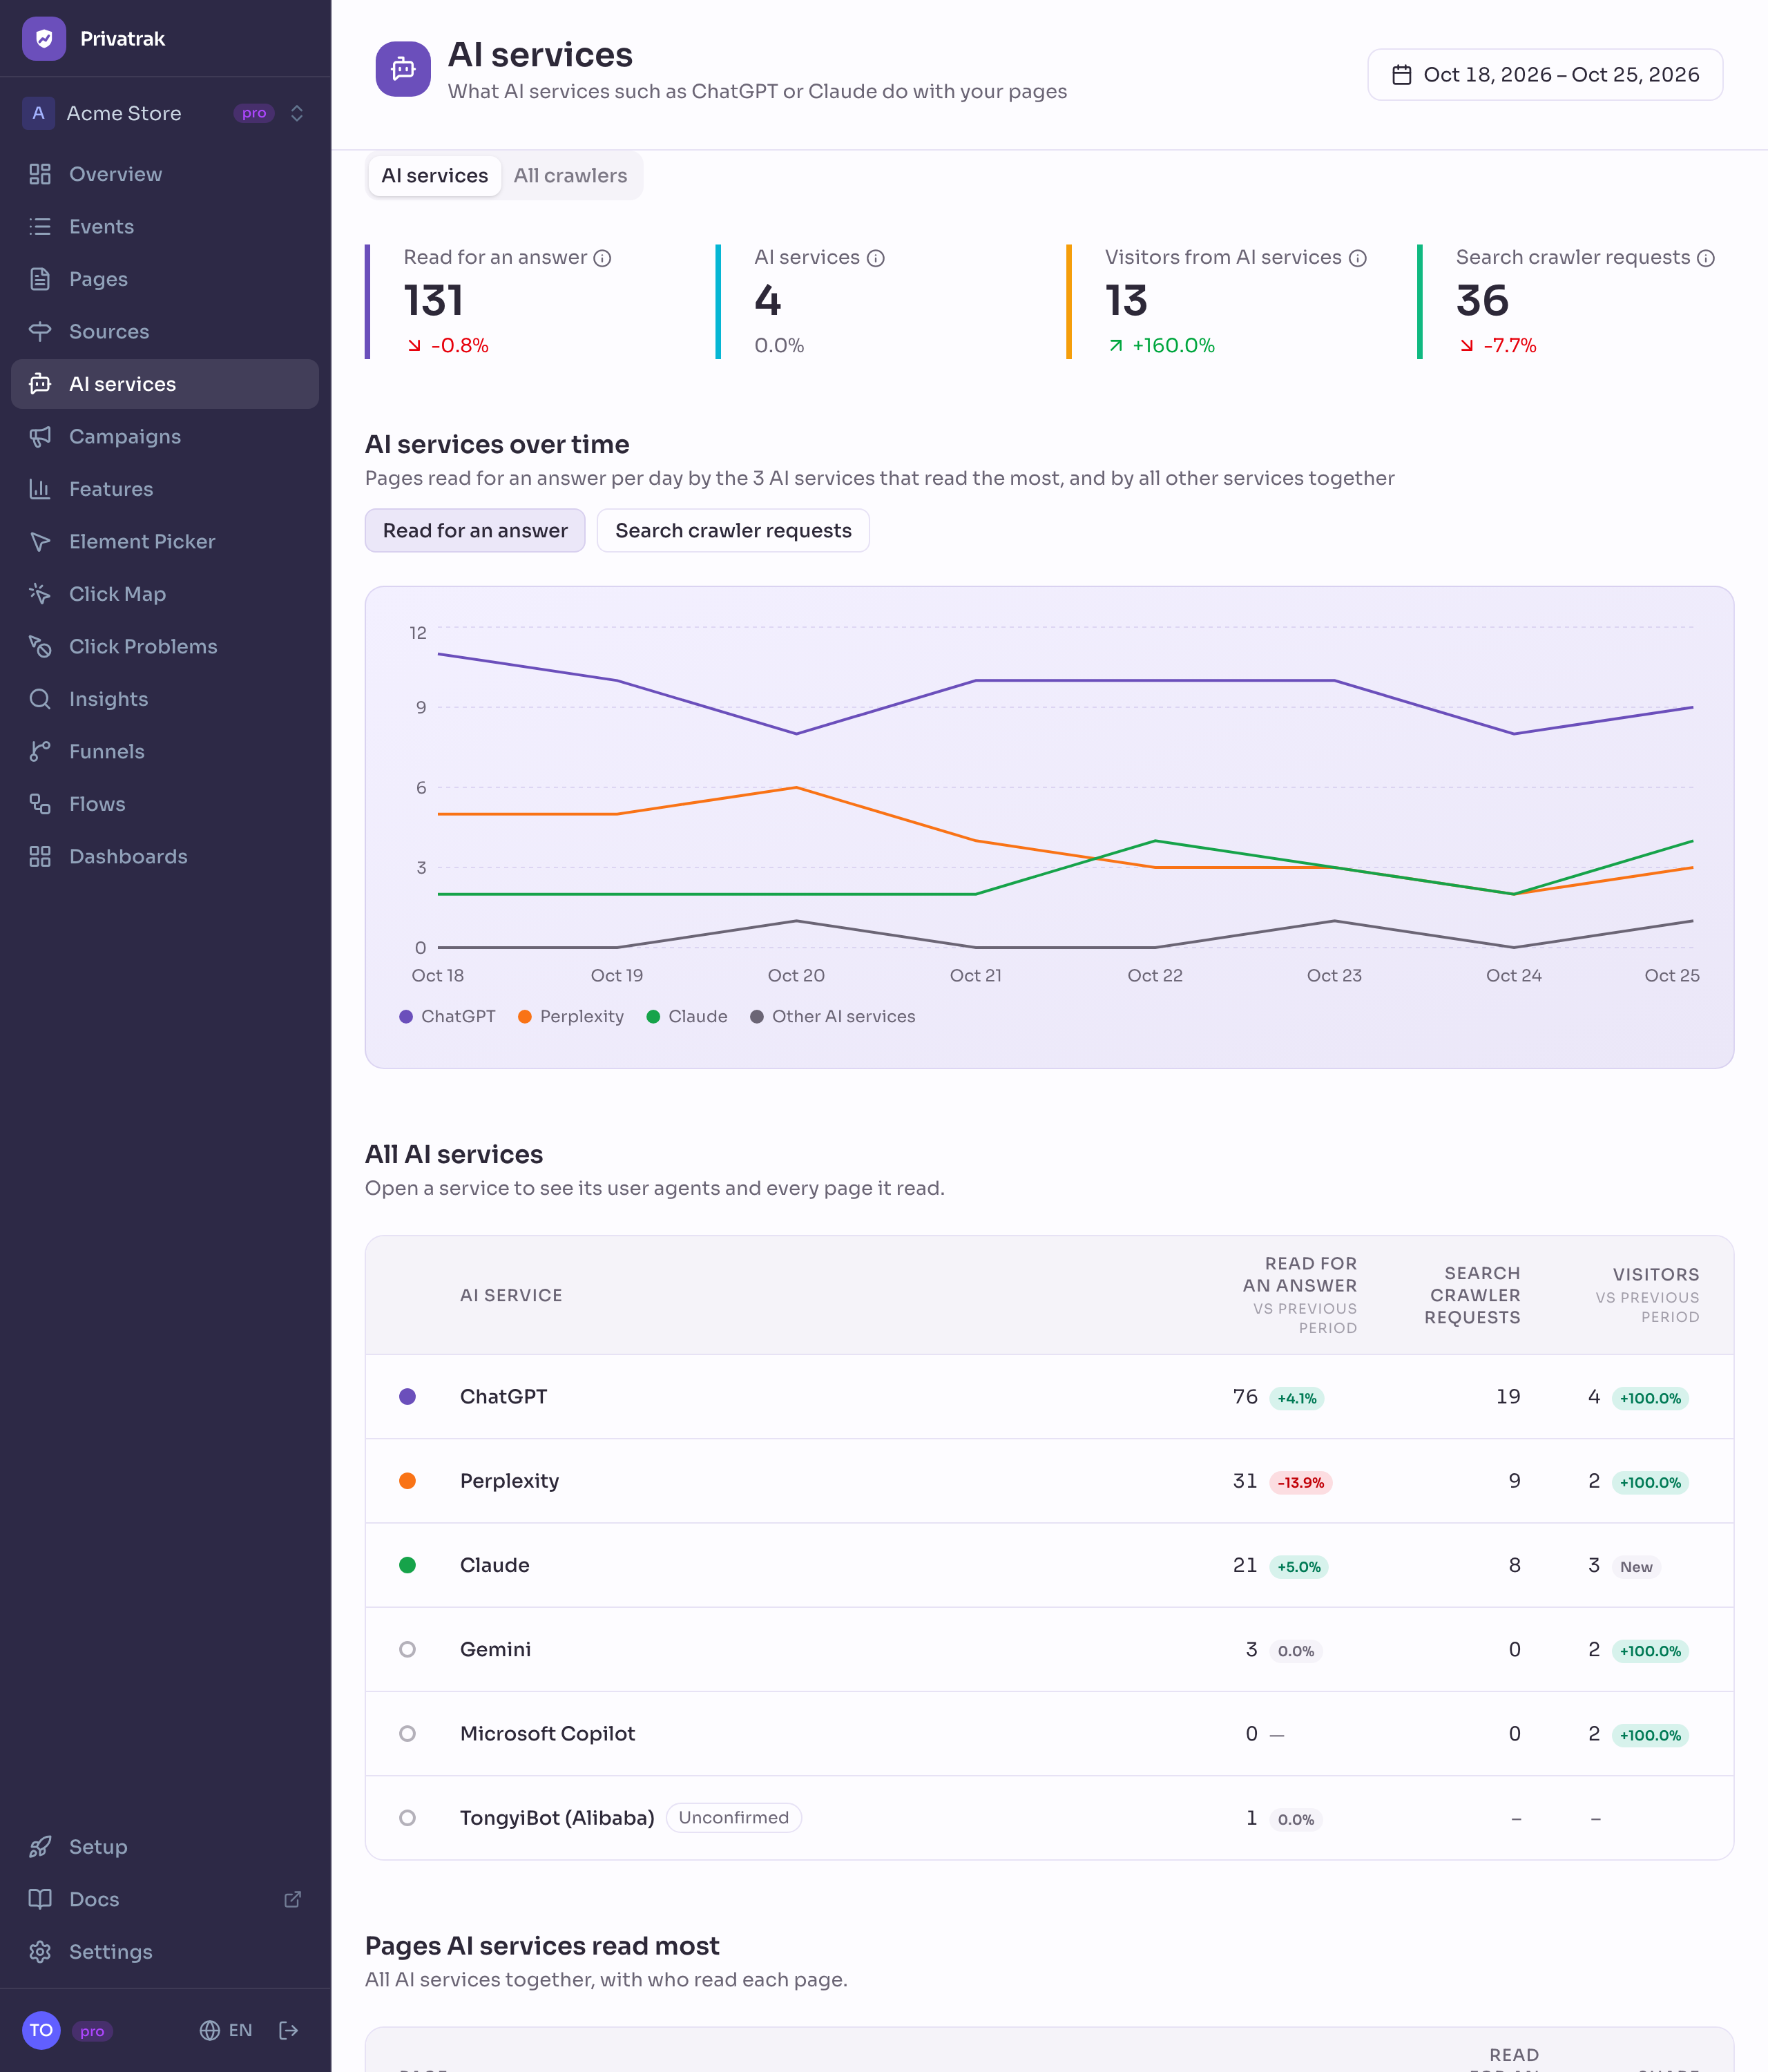Viewport: 1768px width, 2072px height.
Task: Click info icon beside Visitors from AI services
Action: (1357, 258)
